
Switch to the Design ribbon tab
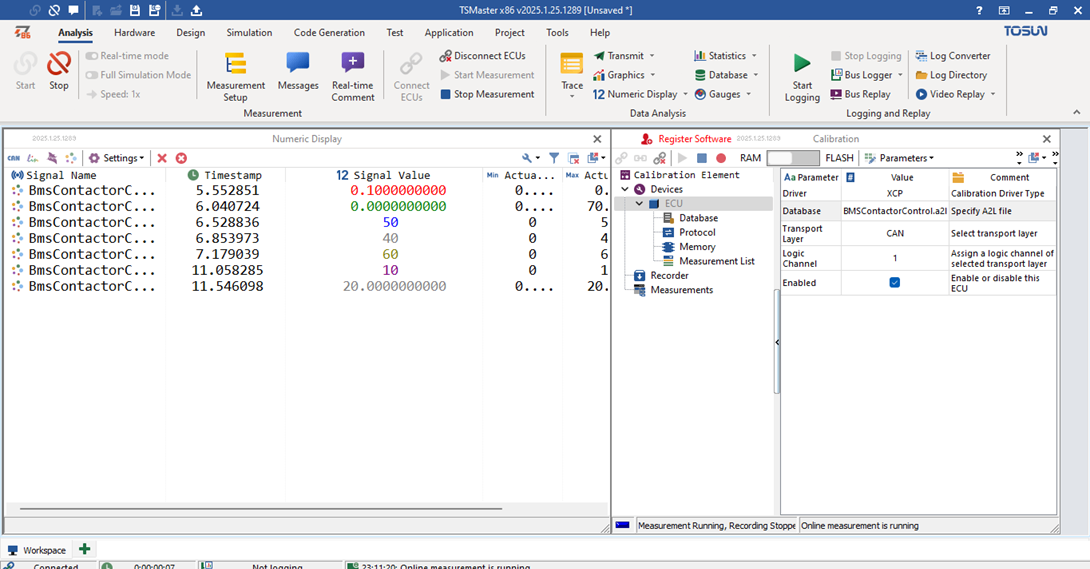190,33
